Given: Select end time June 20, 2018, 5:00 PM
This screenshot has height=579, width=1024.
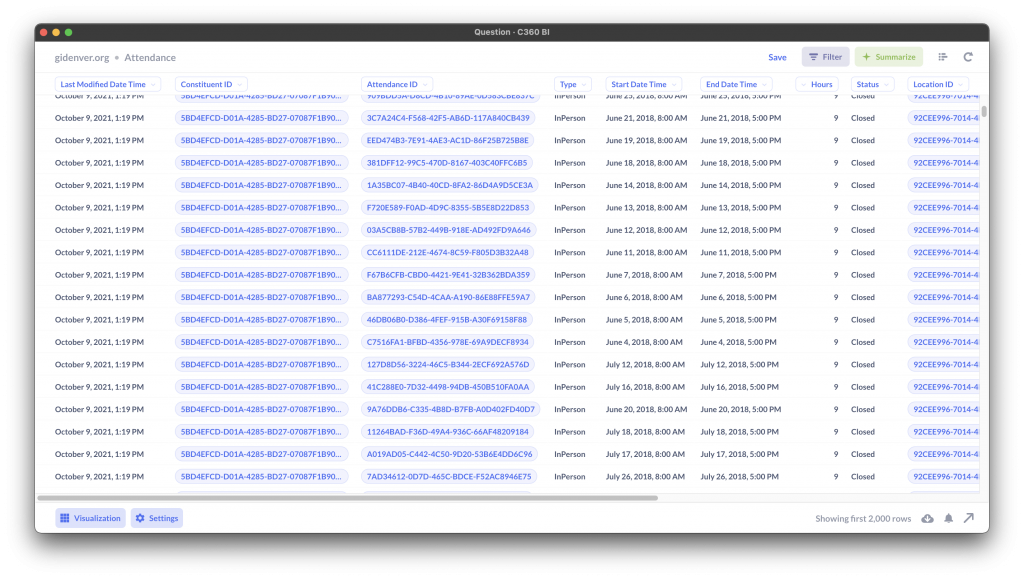Looking at the screenshot, I should (x=741, y=409).
